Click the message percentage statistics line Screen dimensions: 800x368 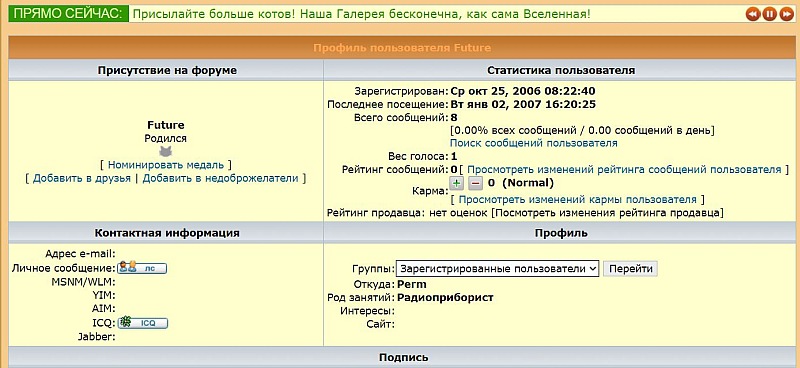pos(582,131)
